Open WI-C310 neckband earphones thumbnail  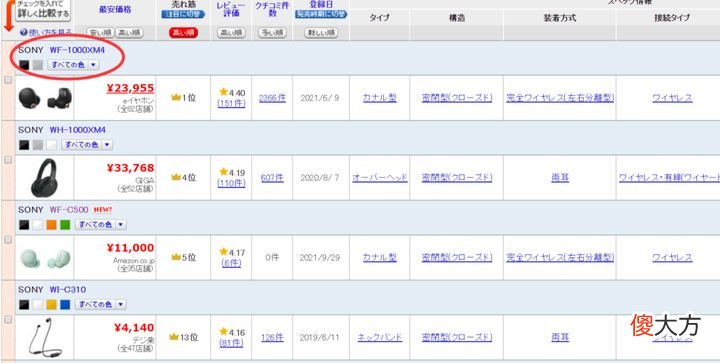pyautogui.click(x=45, y=338)
